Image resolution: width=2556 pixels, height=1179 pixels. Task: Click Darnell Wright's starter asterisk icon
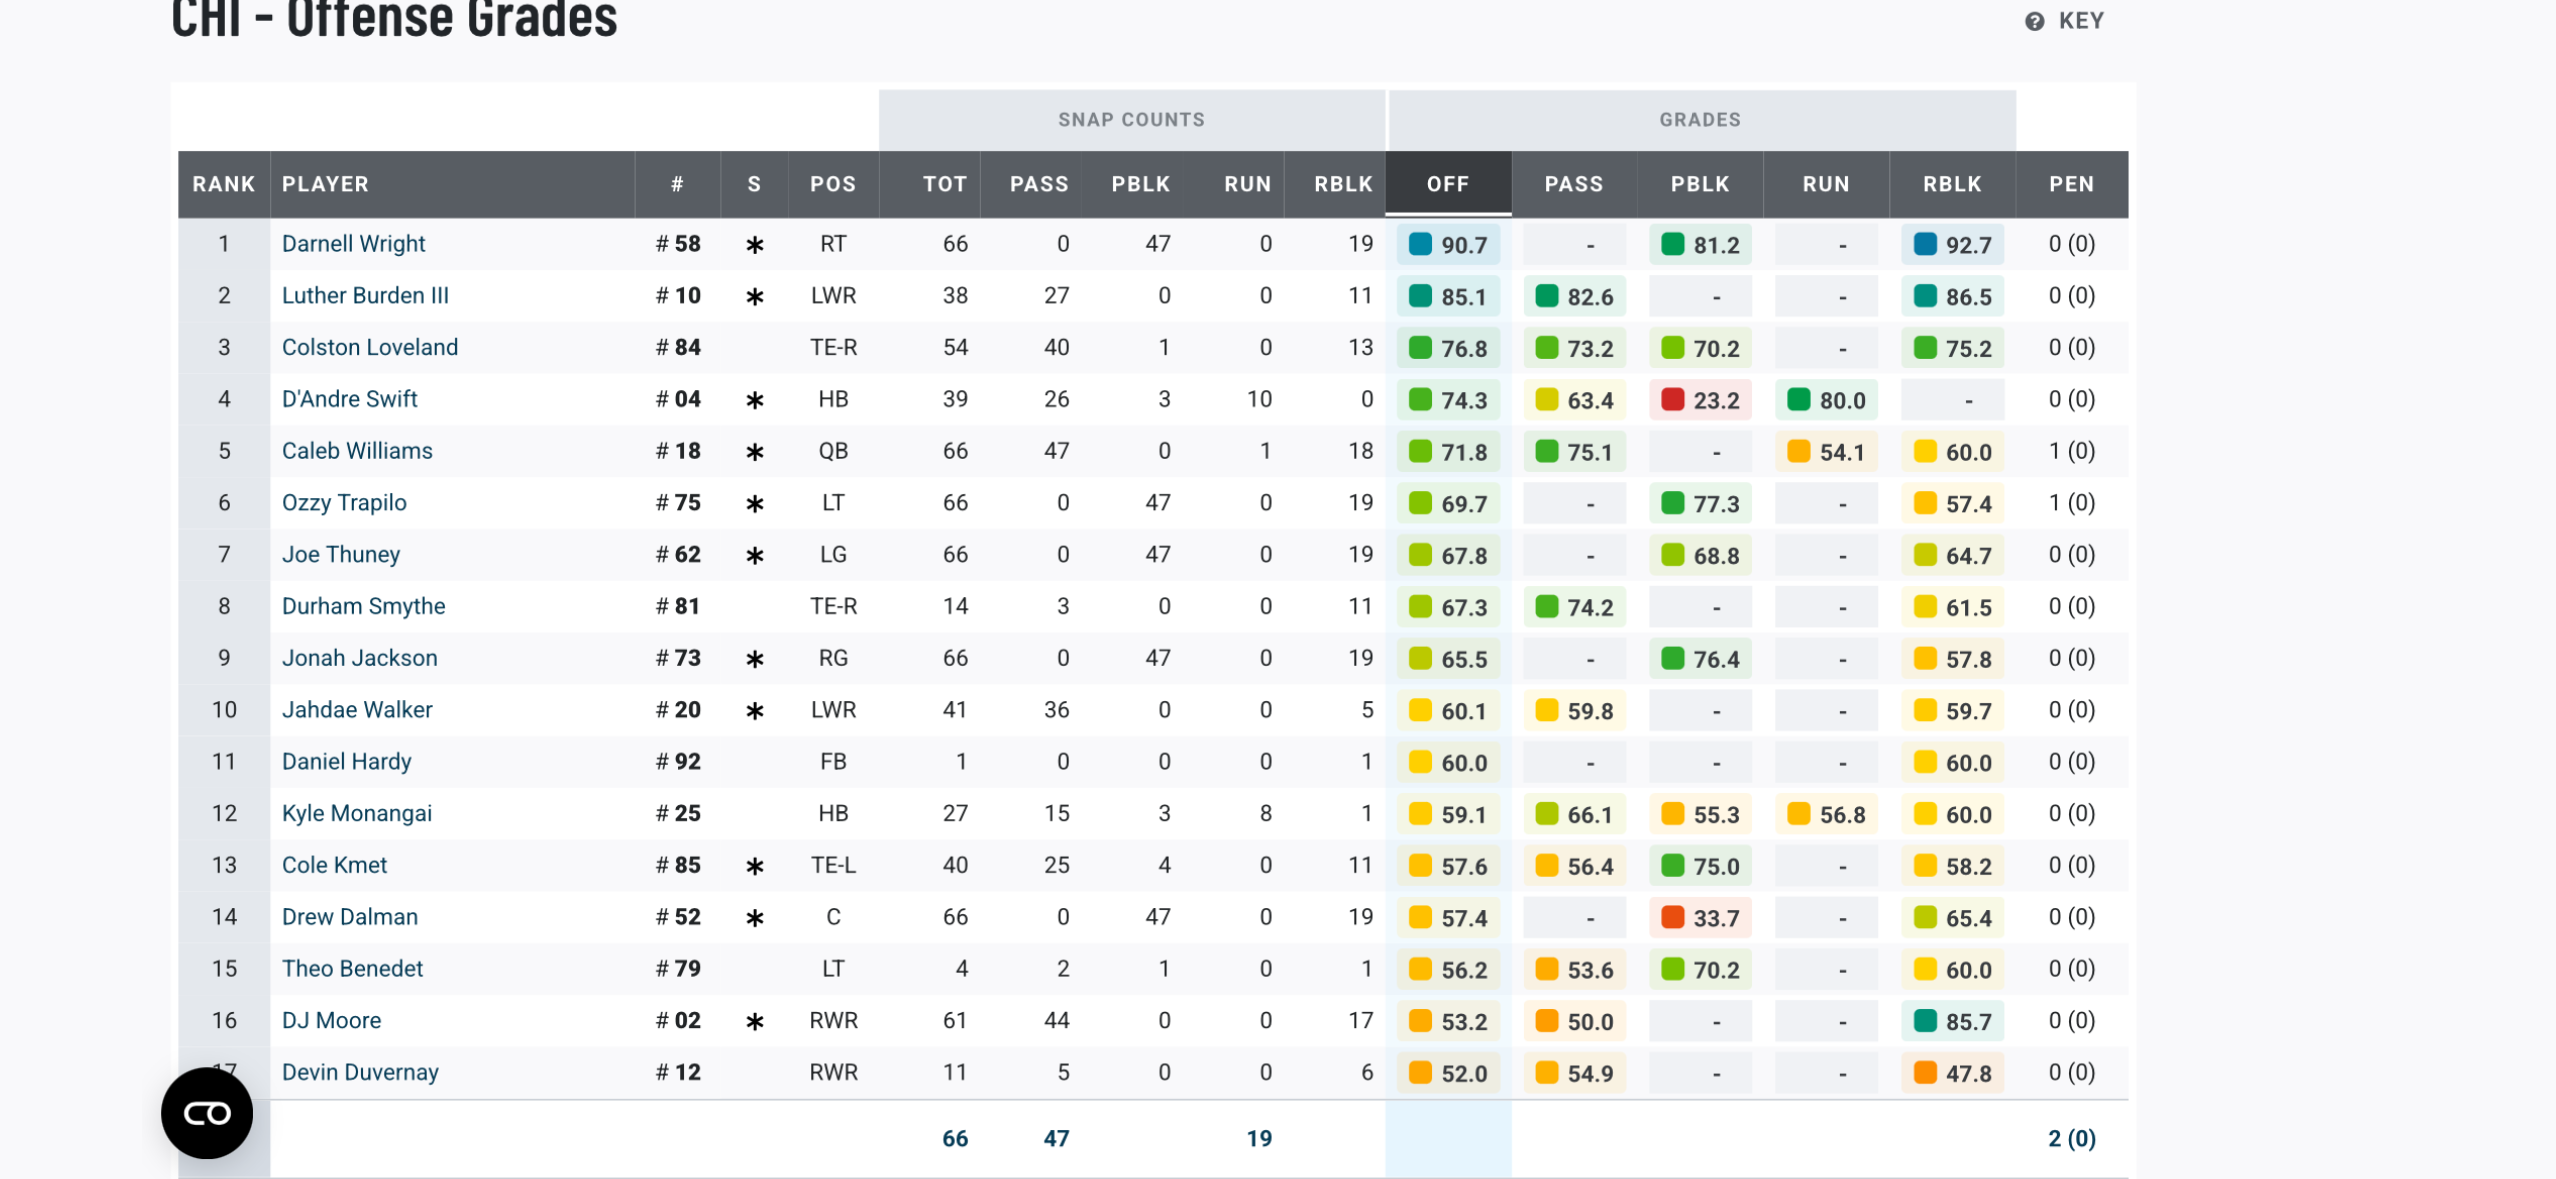point(755,245)
